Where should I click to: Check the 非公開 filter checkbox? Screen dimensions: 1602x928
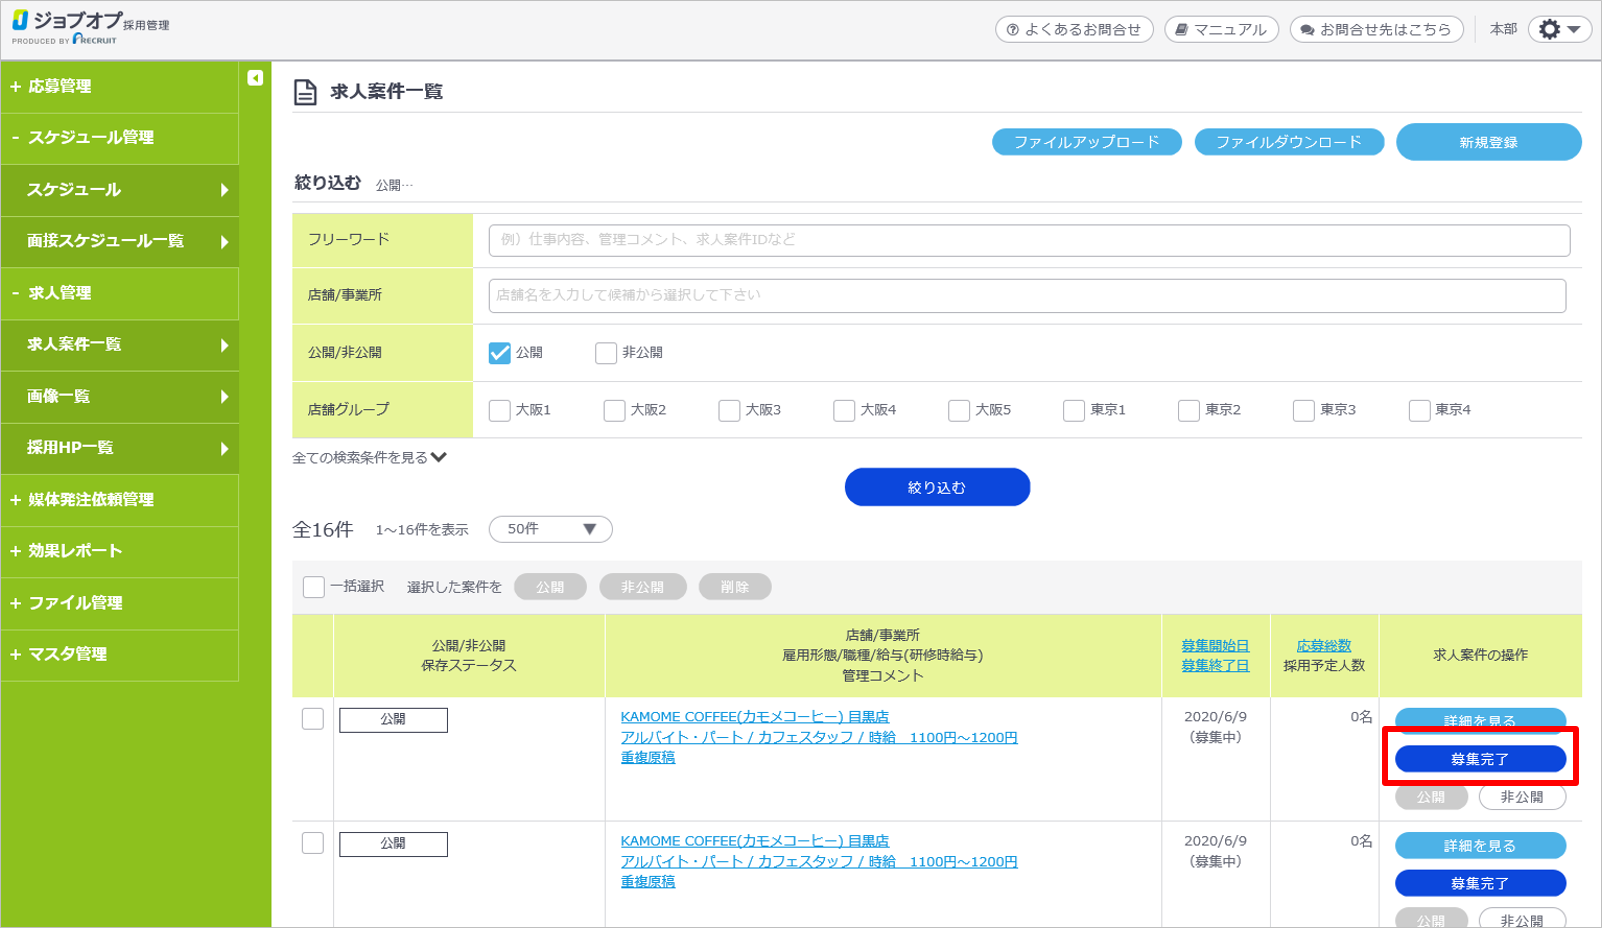(605, 353)
